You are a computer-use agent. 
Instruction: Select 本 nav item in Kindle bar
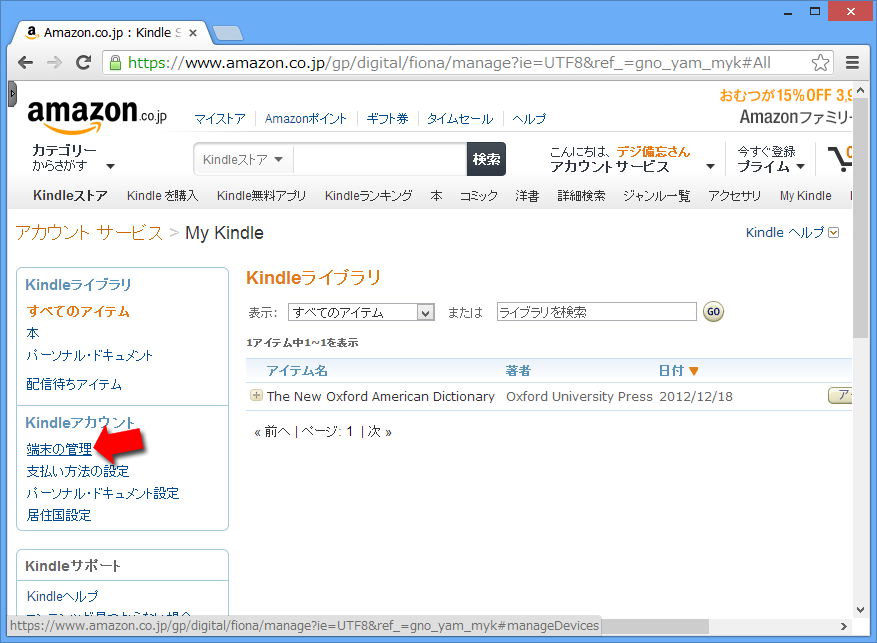pyautogui.click(x=436, y=195)
